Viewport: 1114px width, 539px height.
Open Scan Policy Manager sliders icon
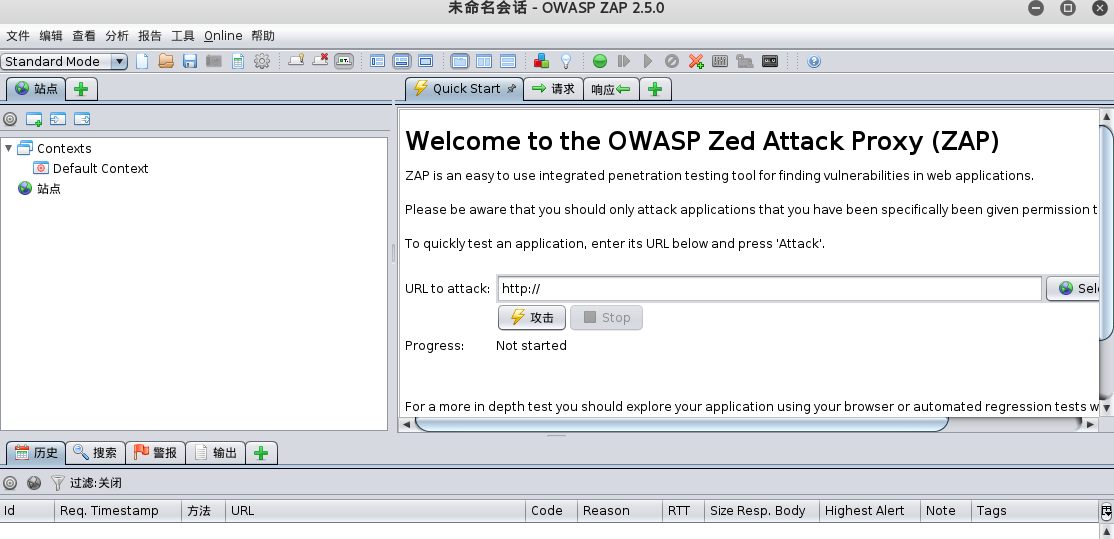tap(720, 61)
